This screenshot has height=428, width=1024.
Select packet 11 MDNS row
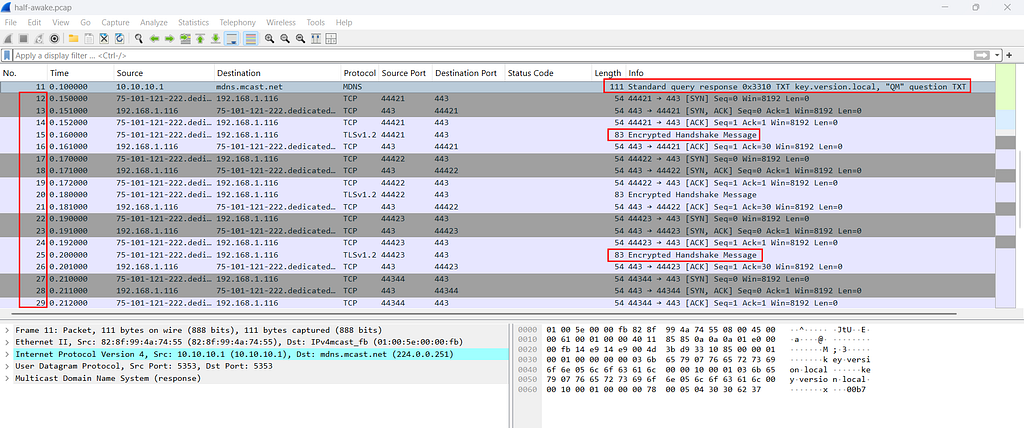(x=496, y=86)
